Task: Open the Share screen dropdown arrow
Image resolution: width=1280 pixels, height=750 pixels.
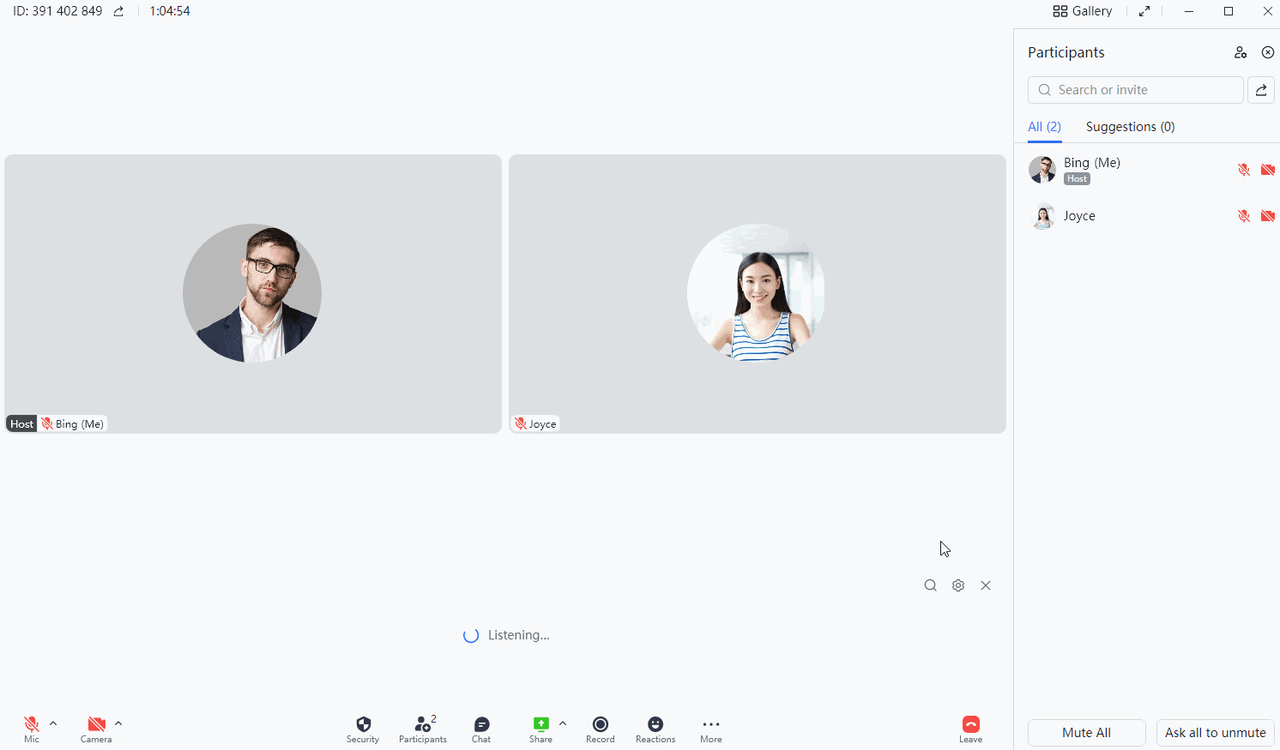Action: point(563,723)
